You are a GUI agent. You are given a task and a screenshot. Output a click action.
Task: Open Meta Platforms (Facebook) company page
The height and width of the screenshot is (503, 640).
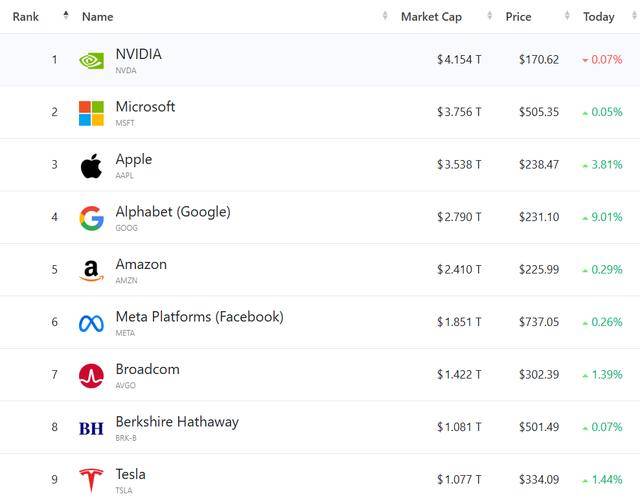click(199, 317)
